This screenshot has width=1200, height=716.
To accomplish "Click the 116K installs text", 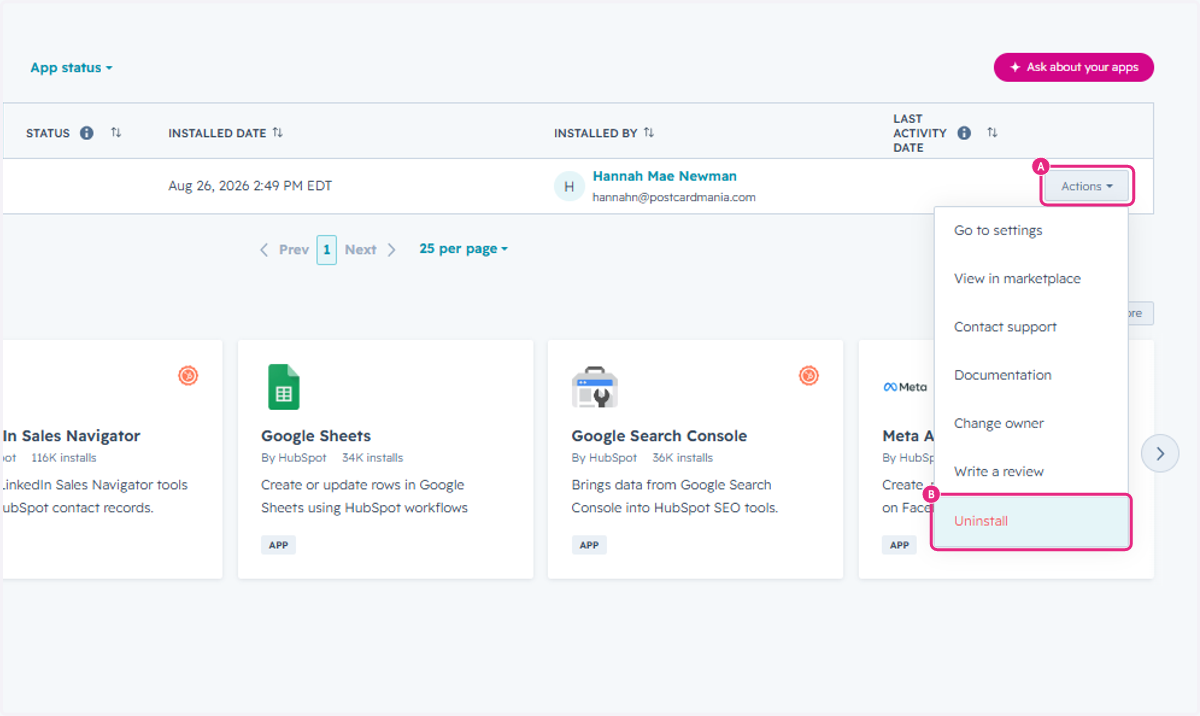I will click(x=64, y=458).
